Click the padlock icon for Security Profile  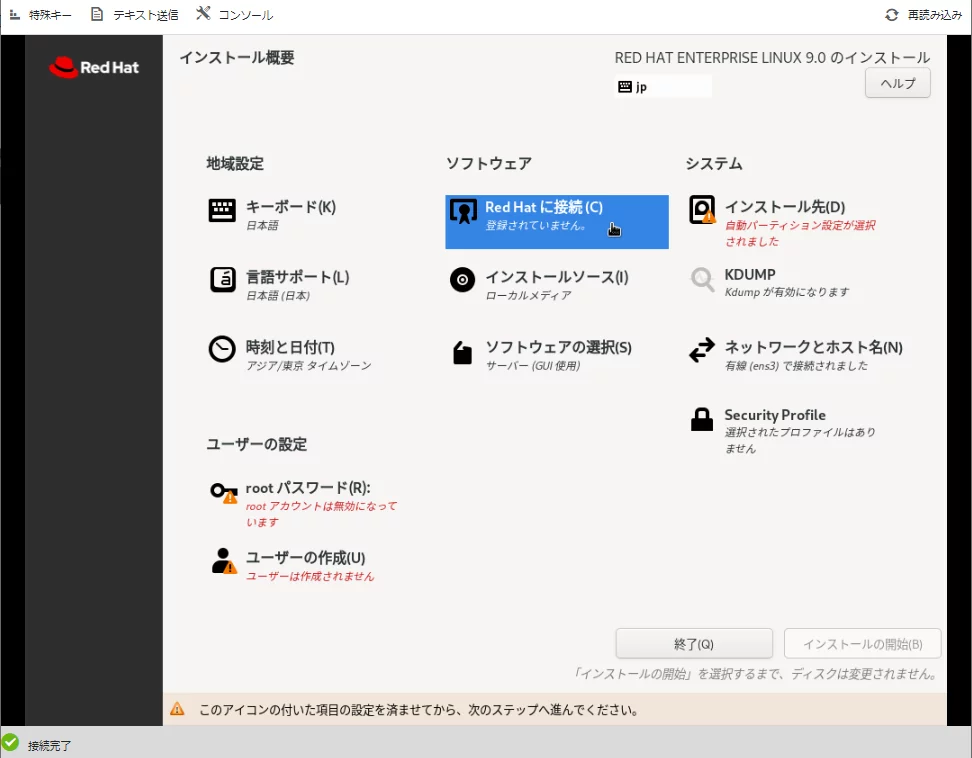tap(702, 420)
